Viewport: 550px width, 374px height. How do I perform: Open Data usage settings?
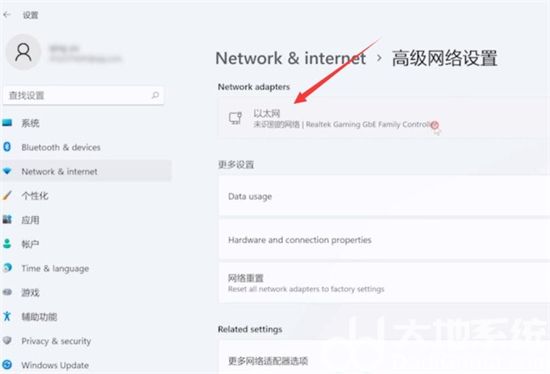point(384,196)
